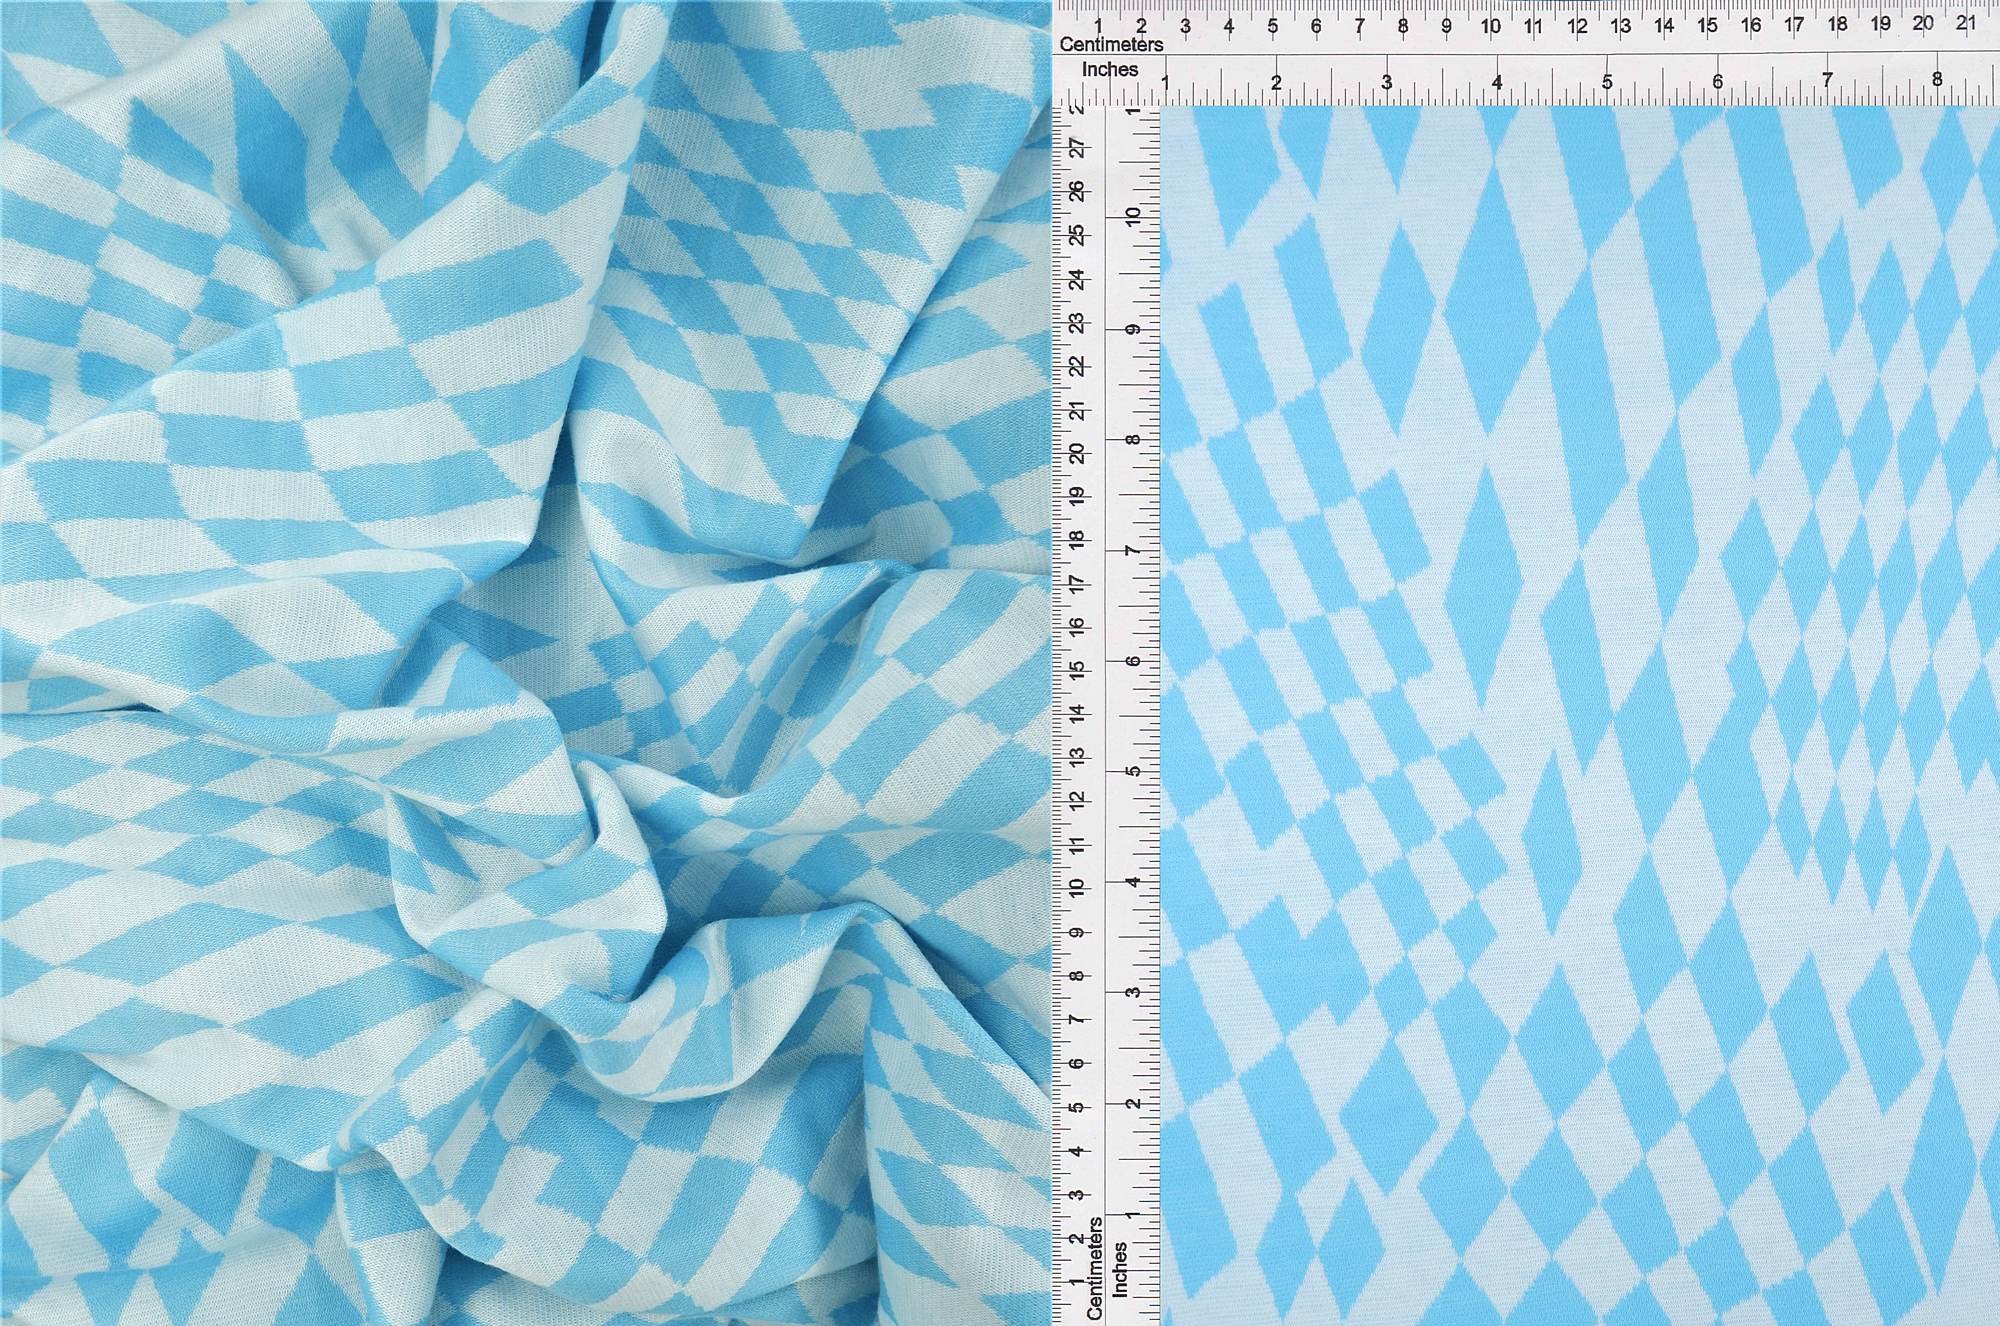2000x1326 pixels.
Task: Click the flat fabric swatch beside the rulers
Action: (x=1578, y=715)
